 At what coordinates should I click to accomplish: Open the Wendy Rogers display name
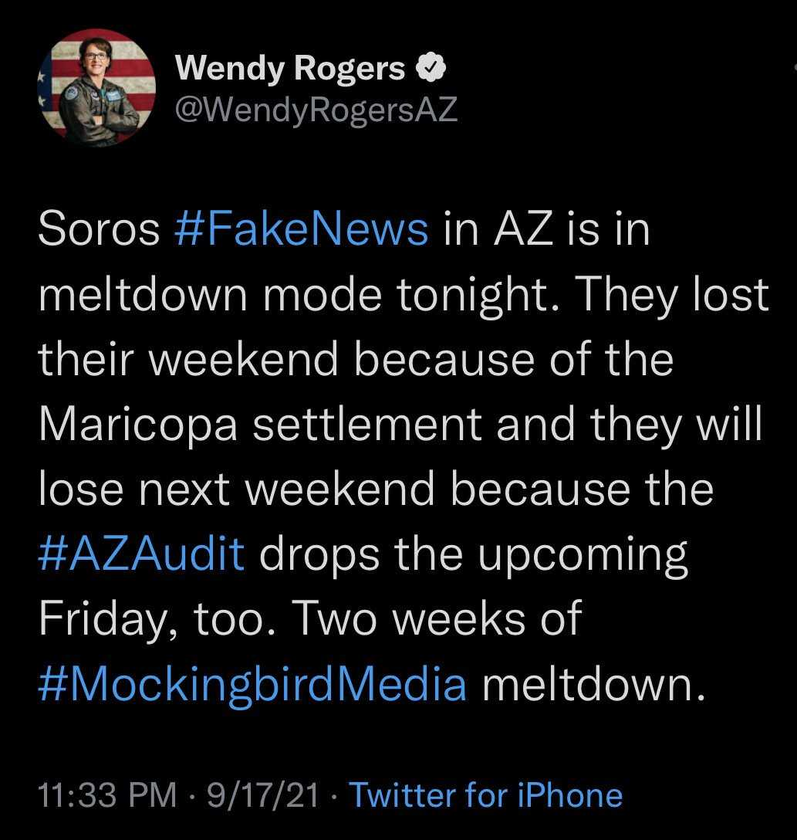click(x=290, y=69)
